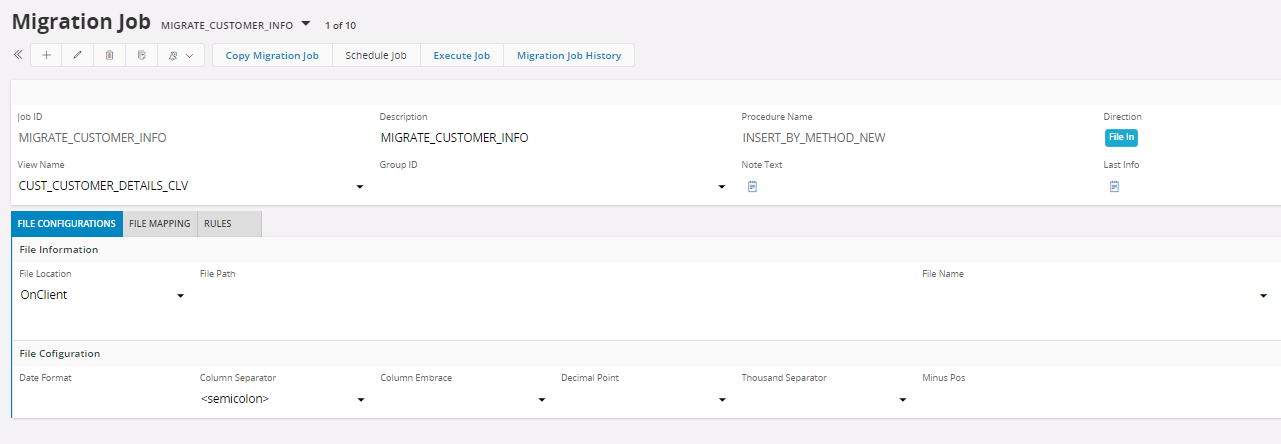Switch to the File Mapping tab
This screenshot has height=444, width=1281.
(x=160, y=224)
